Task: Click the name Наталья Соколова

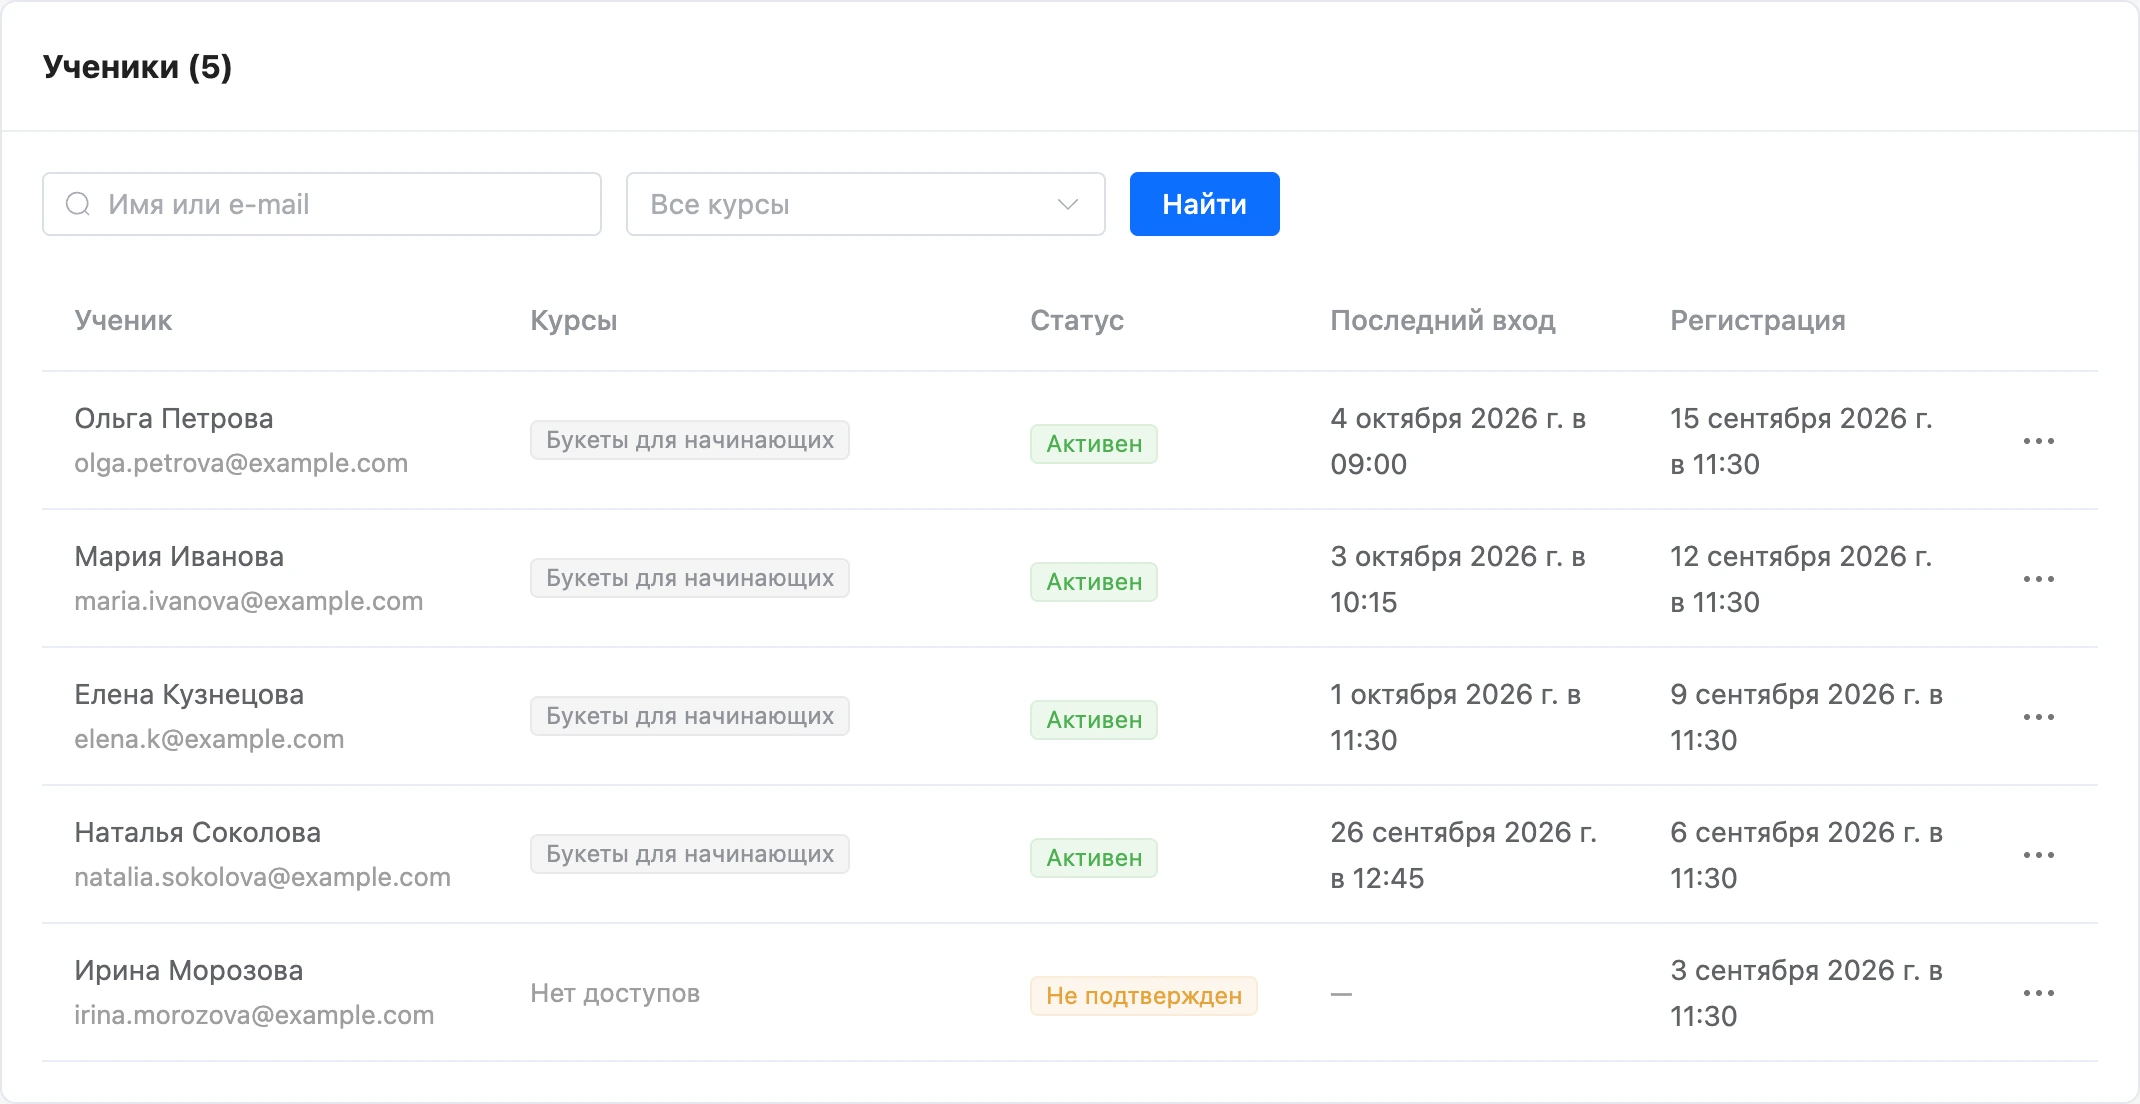Action: click(198, 832)
